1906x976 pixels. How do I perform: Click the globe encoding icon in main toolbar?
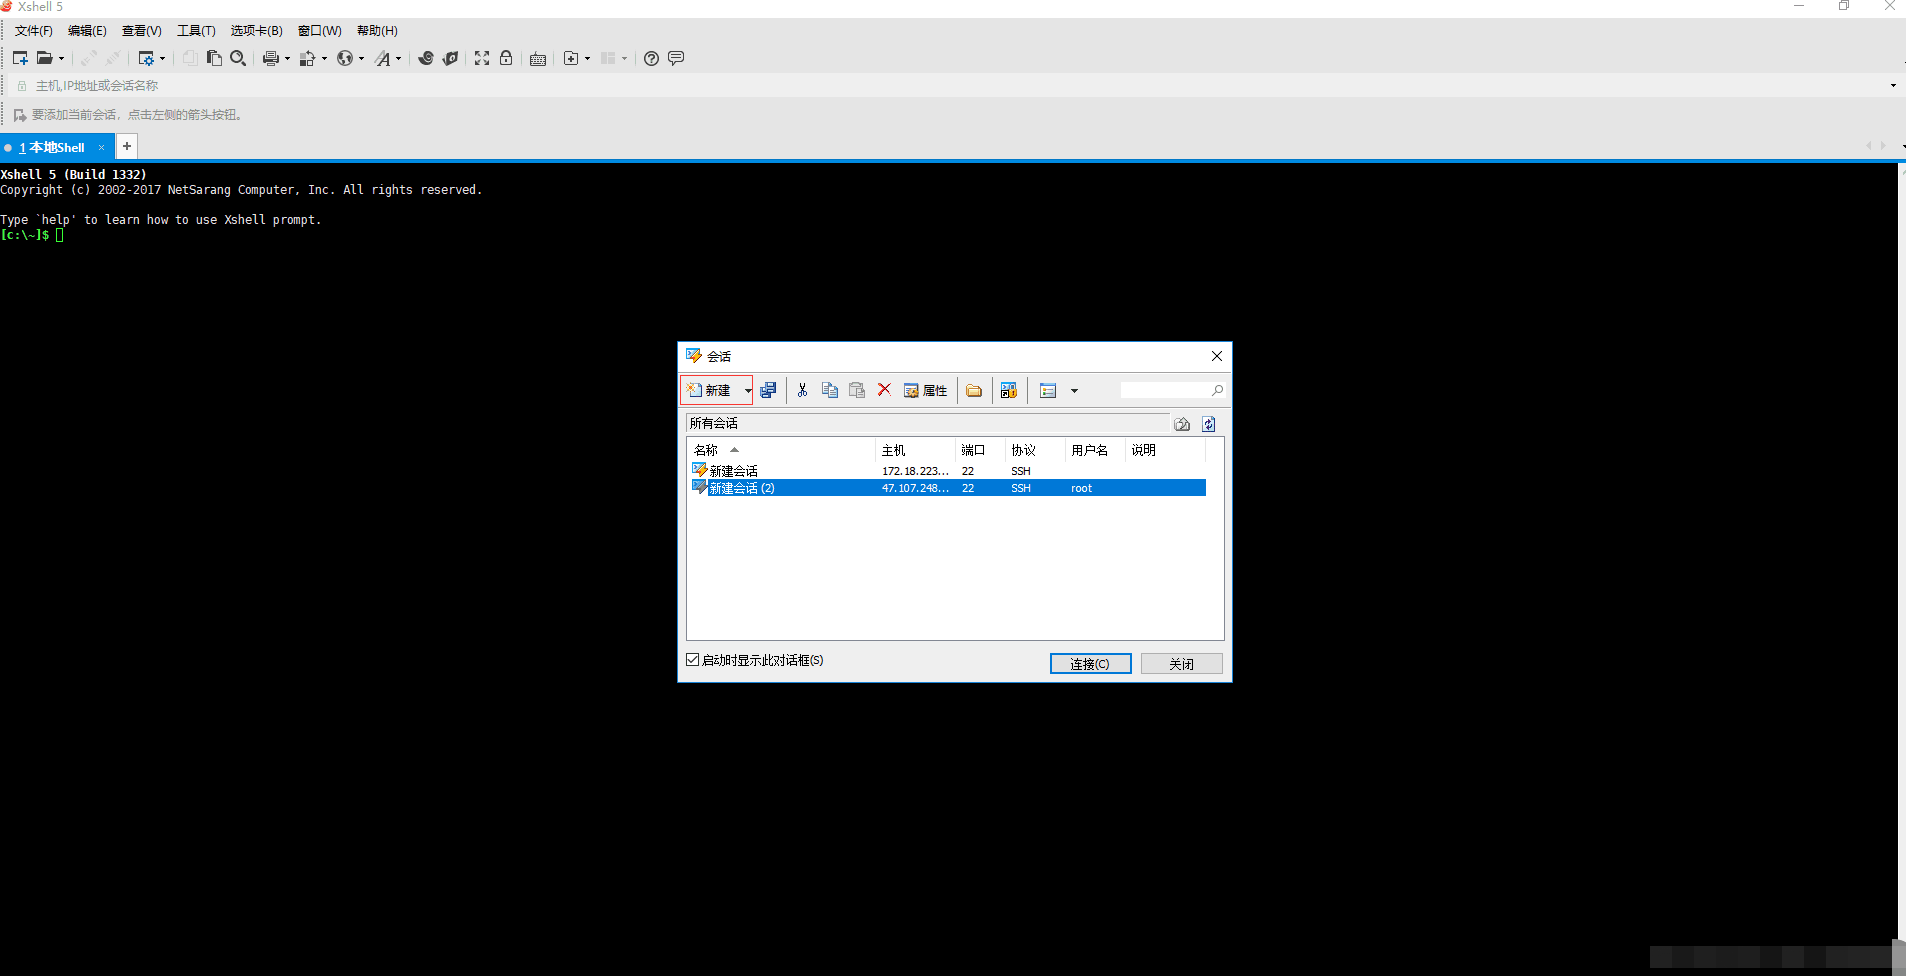(x=345, y=58)
